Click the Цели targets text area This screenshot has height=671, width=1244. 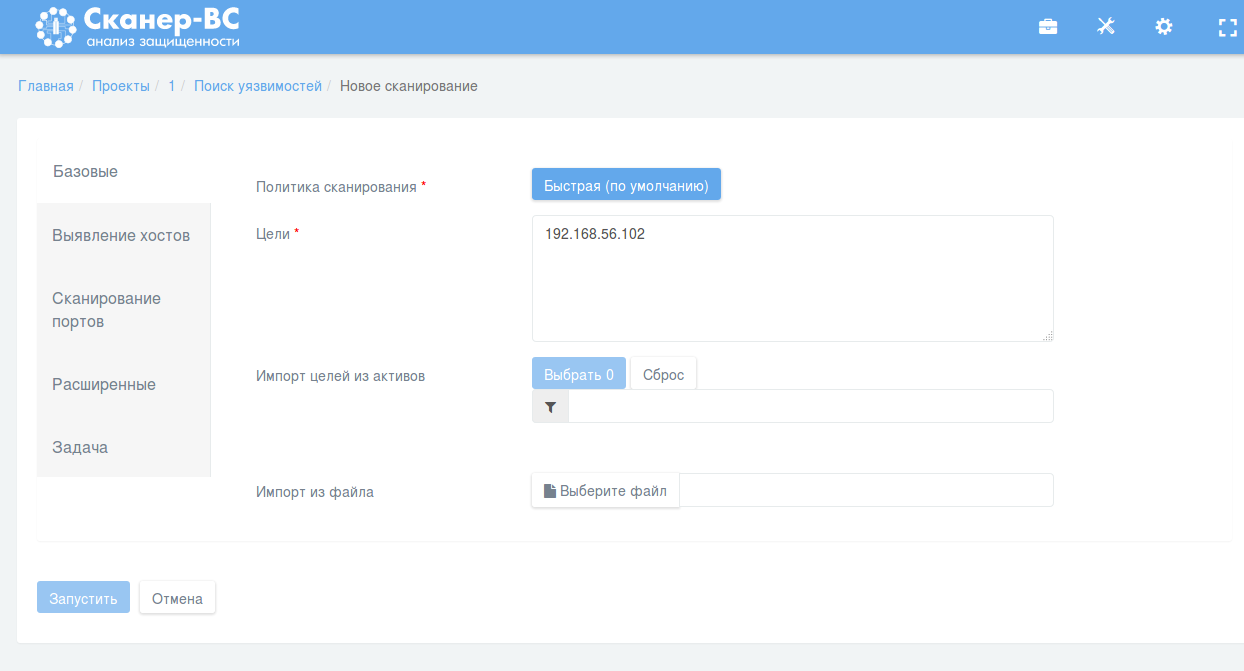click(x=793, y=278)
